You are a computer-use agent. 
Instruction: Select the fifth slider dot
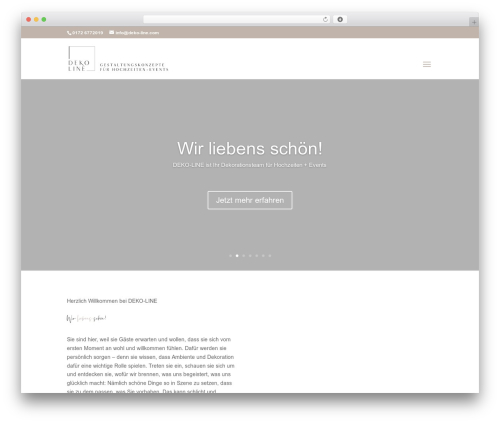(x=257, y=256)
